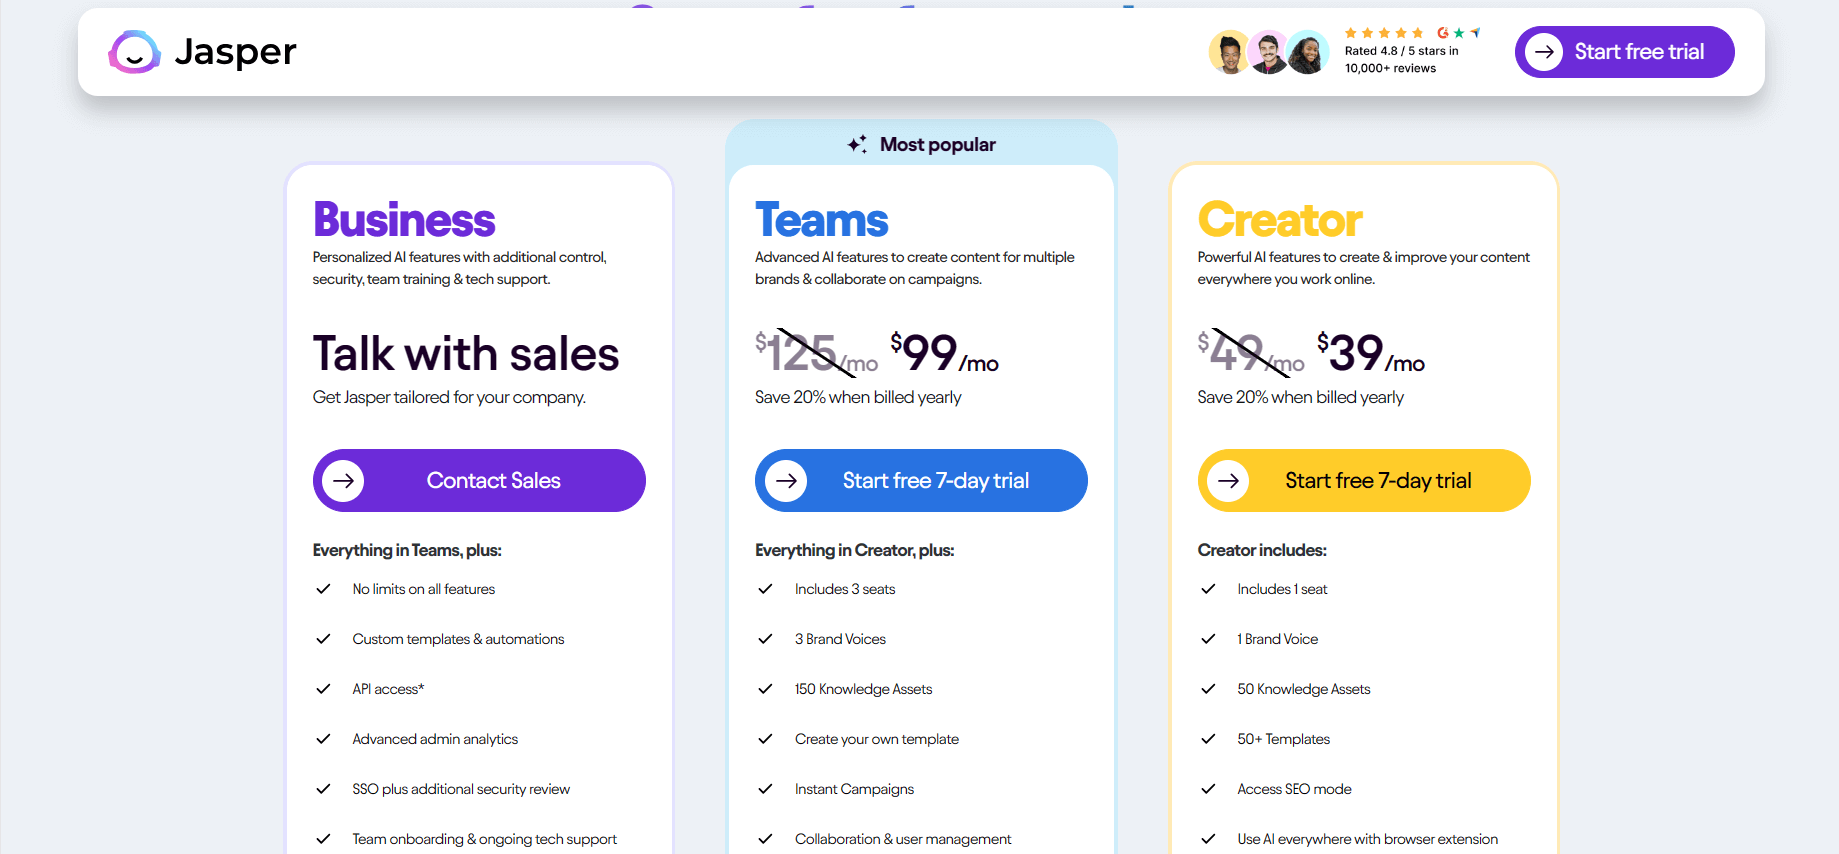Start the Teams free 7-day trial
The width and height of the screenshot is (1839, 854).
click(921, 480)
